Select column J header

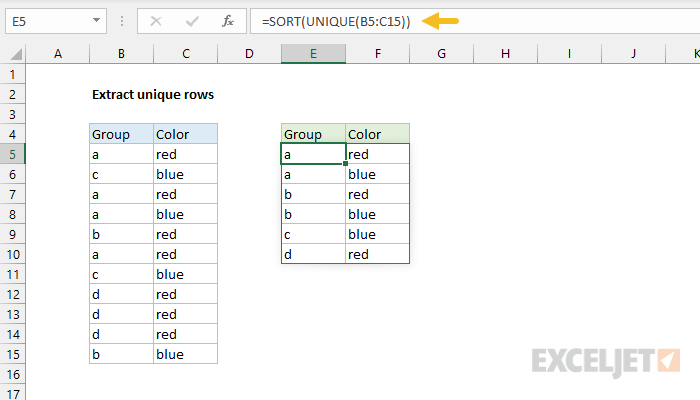pyautogui.click(x=633, y=54)
